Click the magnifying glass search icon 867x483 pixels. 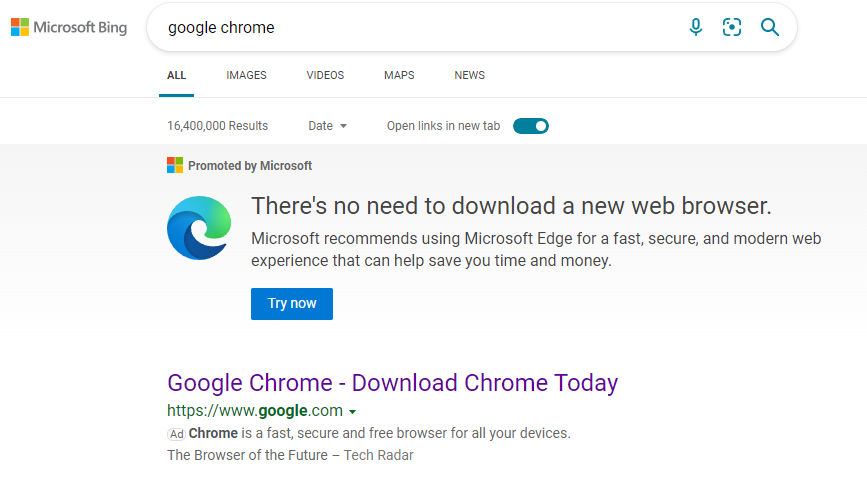point(770,27)
